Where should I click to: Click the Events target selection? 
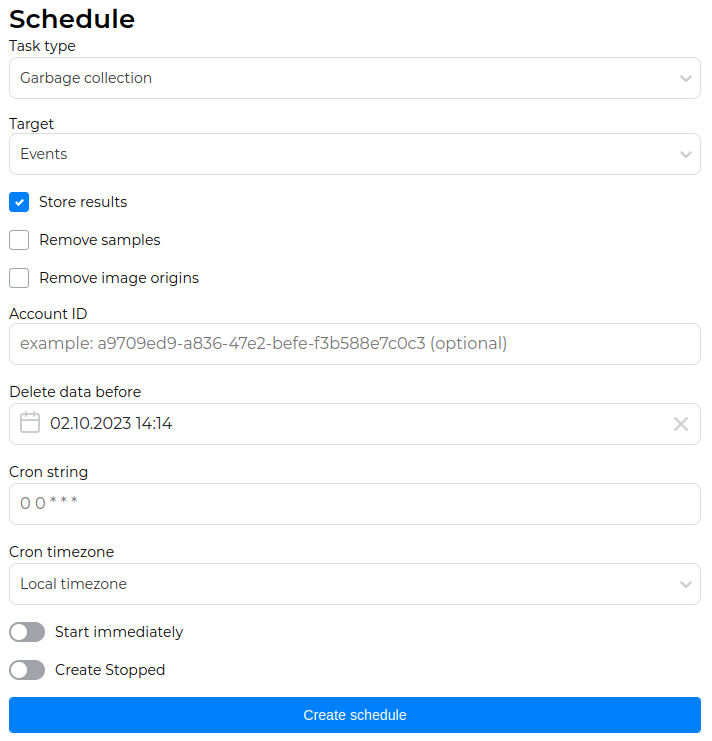coord(340,154)
